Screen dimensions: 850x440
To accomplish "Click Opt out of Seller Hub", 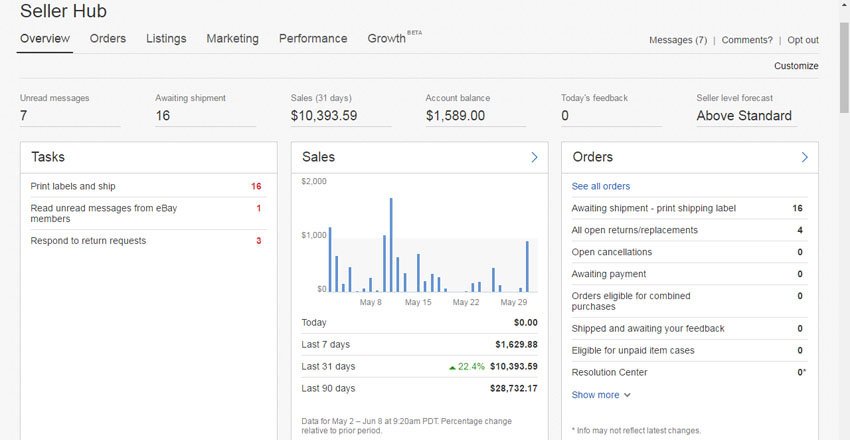I will point(802,40).
